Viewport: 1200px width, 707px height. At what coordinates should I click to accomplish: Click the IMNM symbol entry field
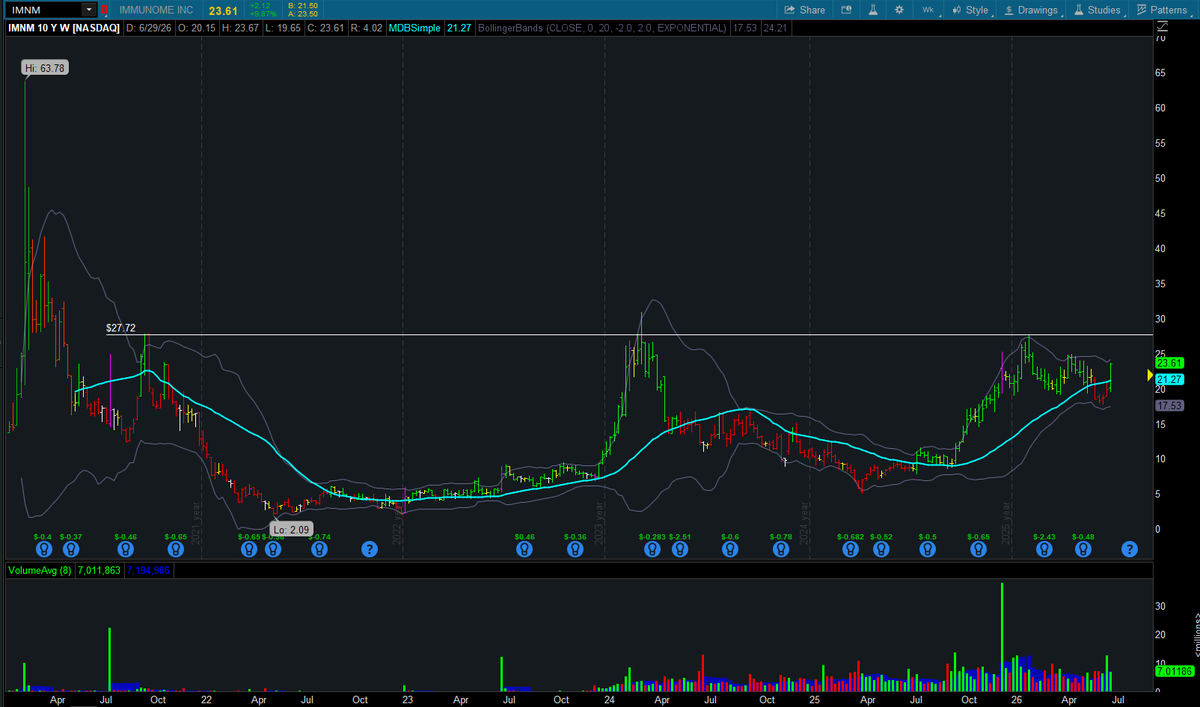(x=44, y=9)
